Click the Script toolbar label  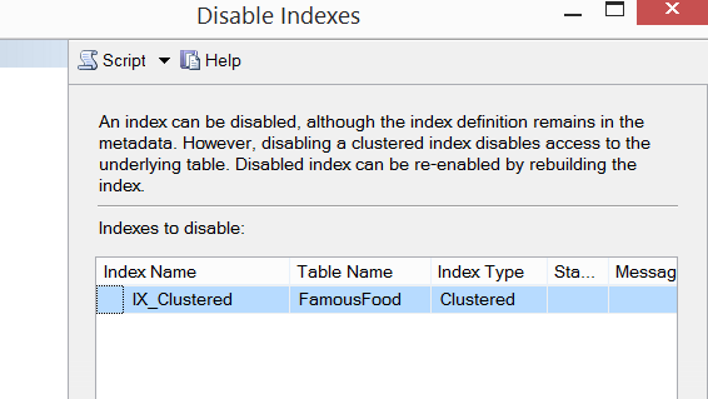pyautogui.click(x=124, y=60)
